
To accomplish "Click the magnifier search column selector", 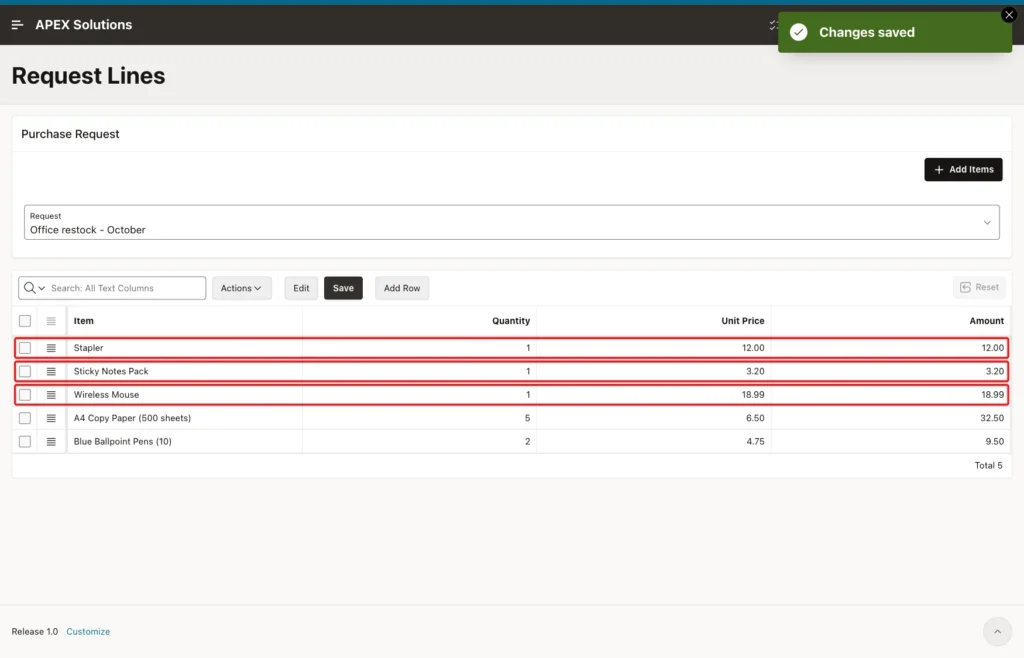I will (34, 288).
